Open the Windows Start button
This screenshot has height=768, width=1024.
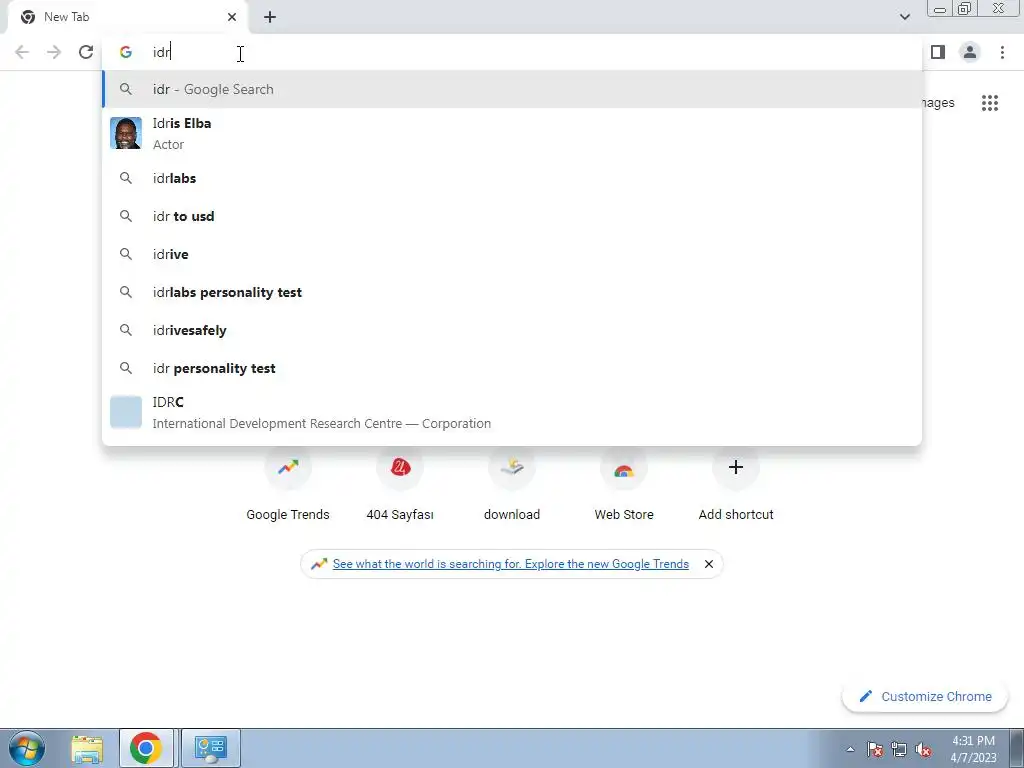pyautogui.click(x=27, y=748)
